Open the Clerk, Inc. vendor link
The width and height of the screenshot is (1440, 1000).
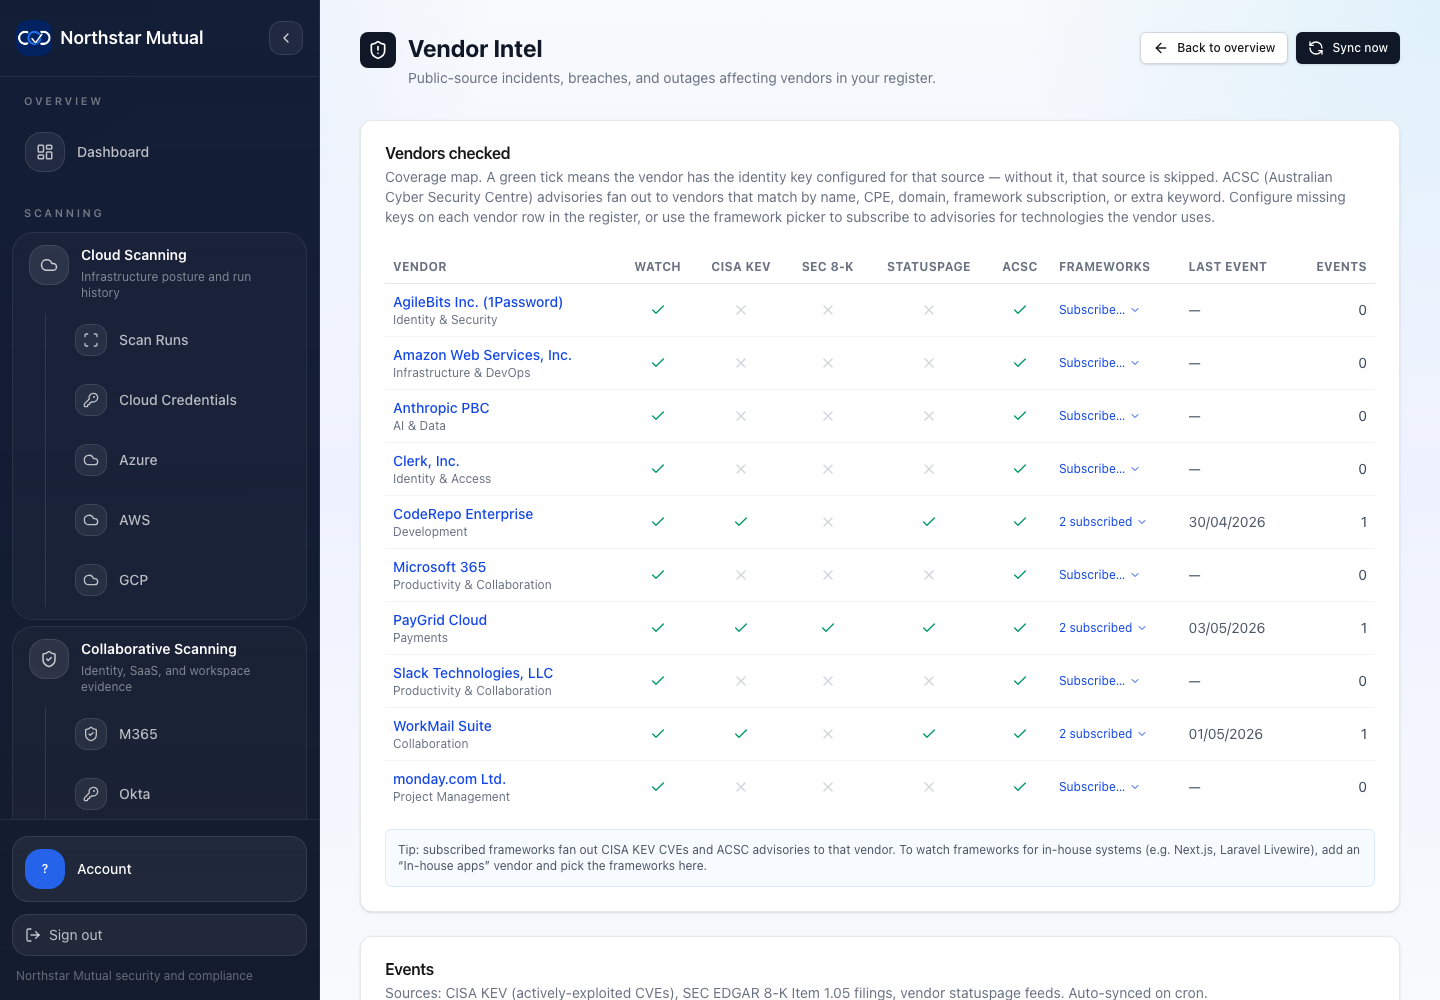(x=426, y=461)
